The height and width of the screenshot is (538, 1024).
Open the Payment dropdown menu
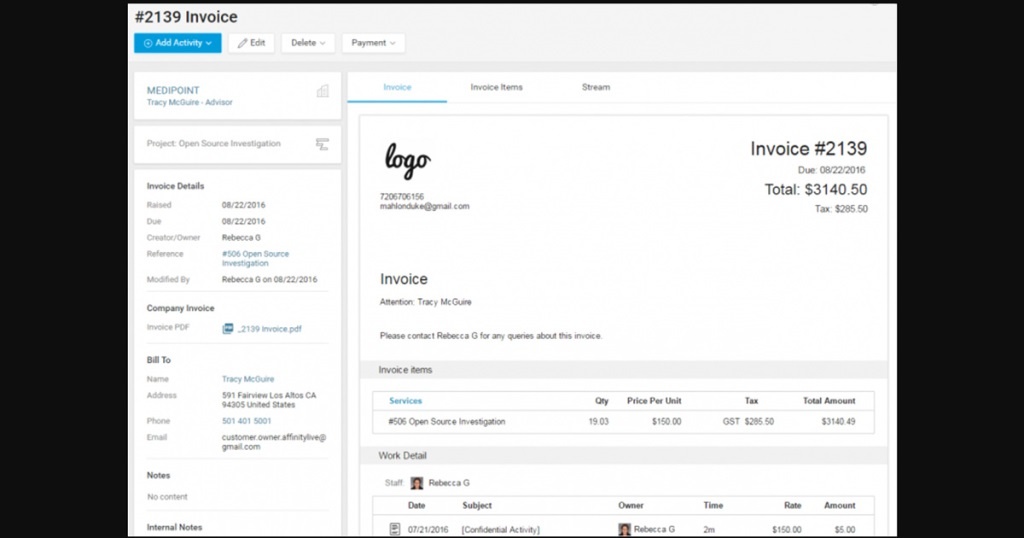coord(373,43)
